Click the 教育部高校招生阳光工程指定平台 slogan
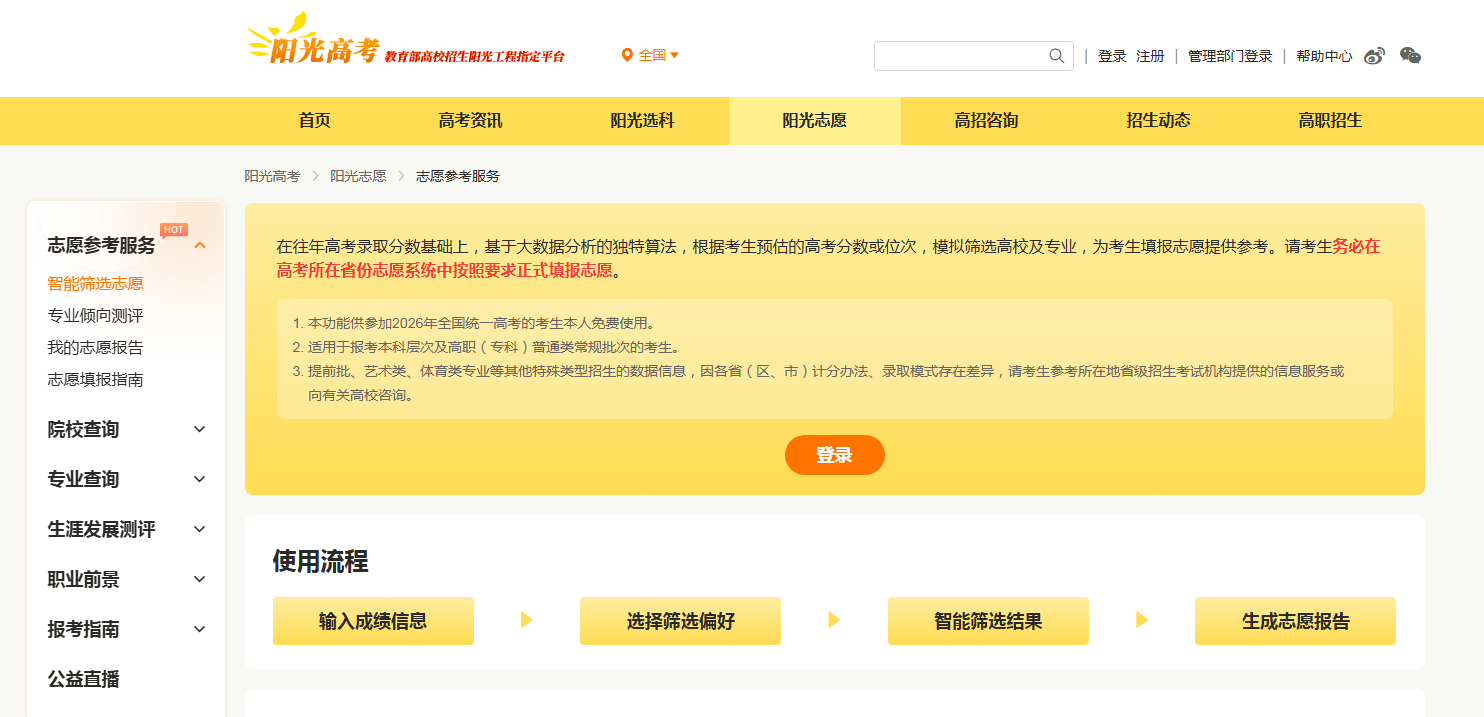Image resolution: width=1484 pixels, height=717 pixels. [x=474, y=57]
